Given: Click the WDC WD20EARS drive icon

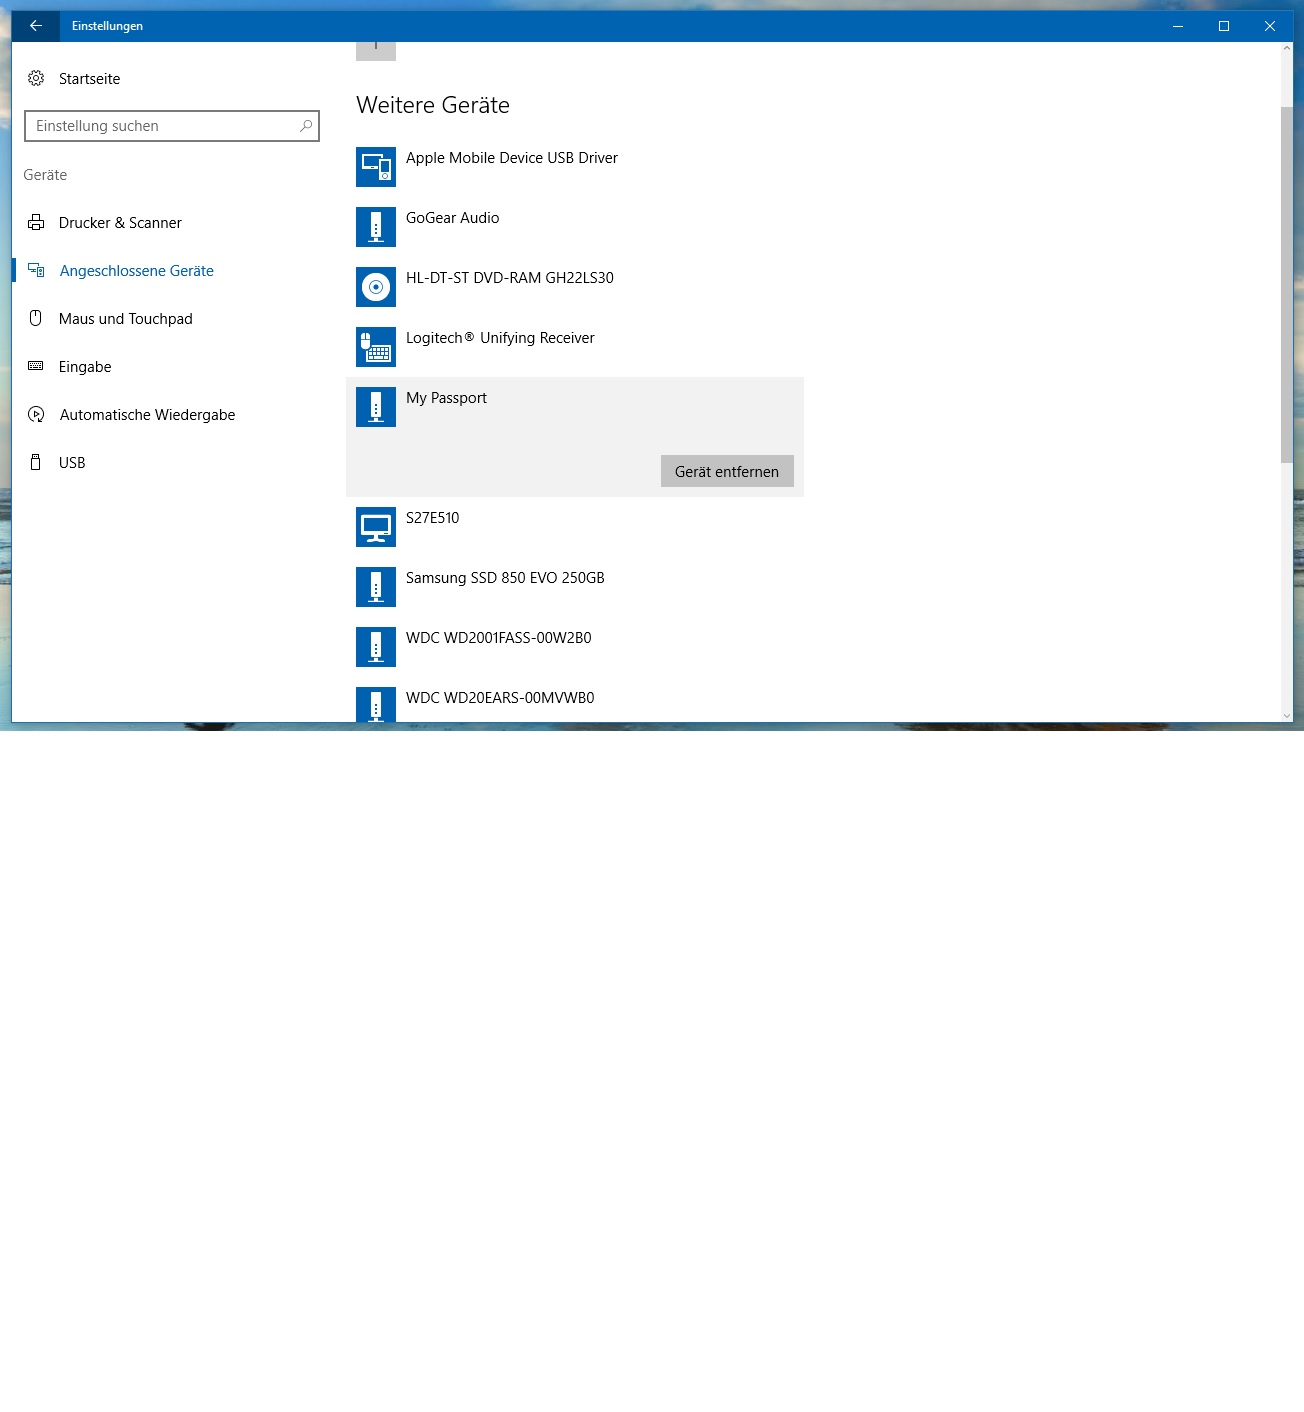Looking at the screenshot, I should pyautogui.click(x=376, y=704).
